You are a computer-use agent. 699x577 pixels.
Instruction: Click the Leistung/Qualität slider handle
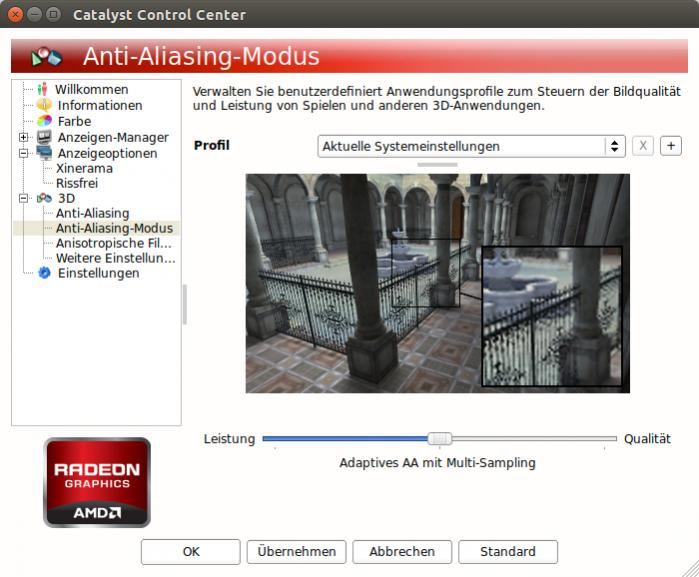(440, 439)
